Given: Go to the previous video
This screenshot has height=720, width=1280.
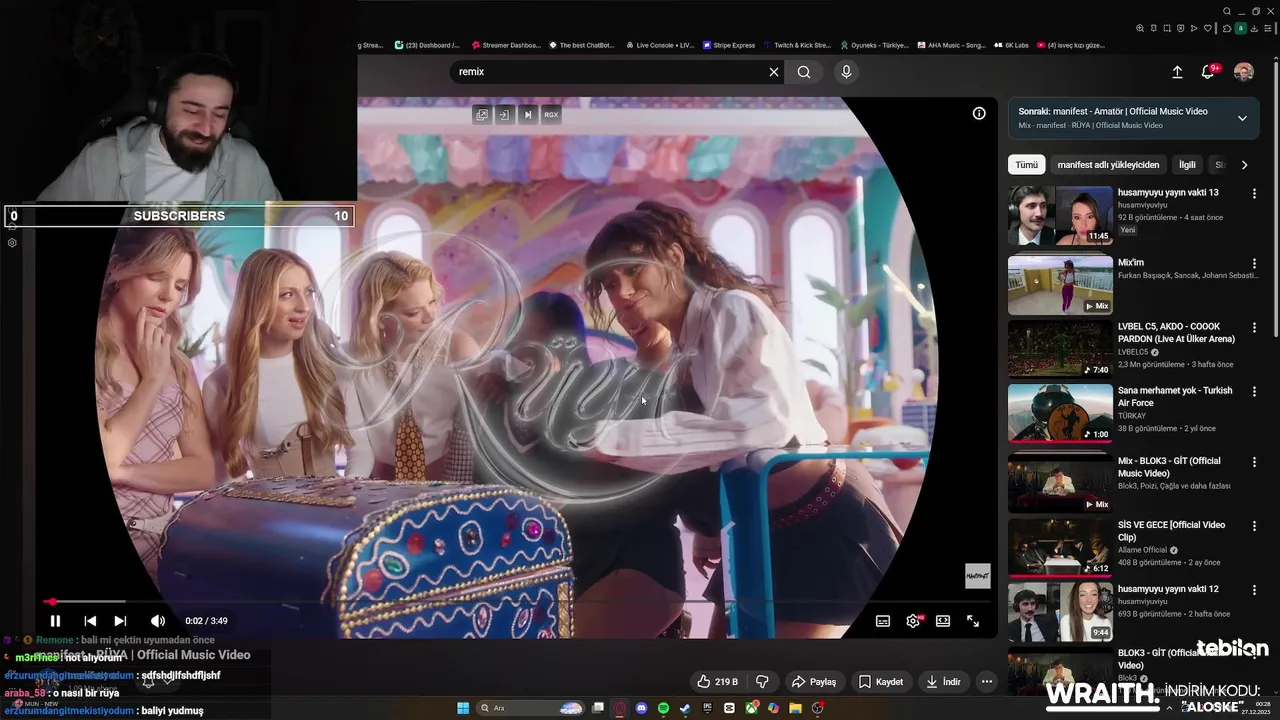Looking at the screenshot, I should [89, 621].
